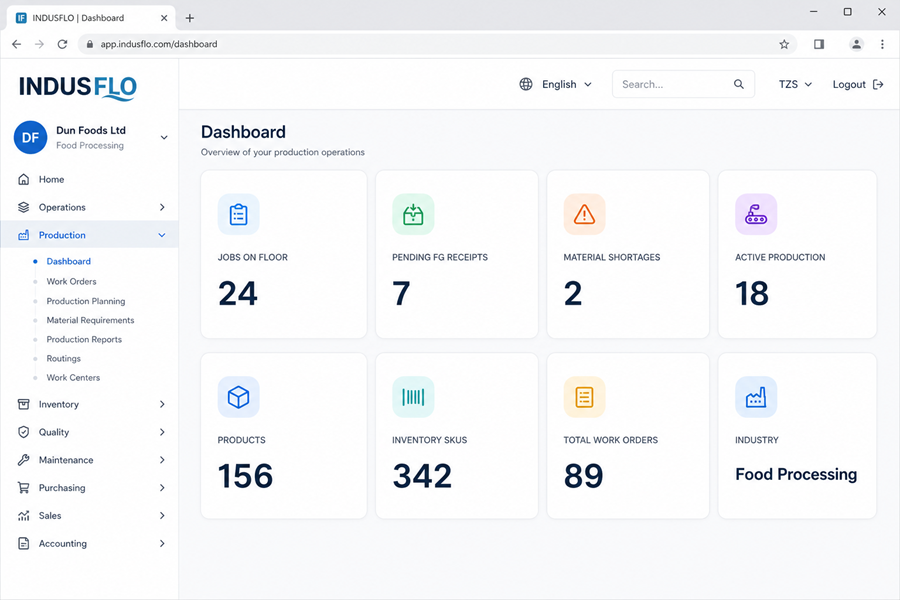The image size is (900, 600).
Task: Click the Production factory icon in sidebar
Action: point(24,235)
